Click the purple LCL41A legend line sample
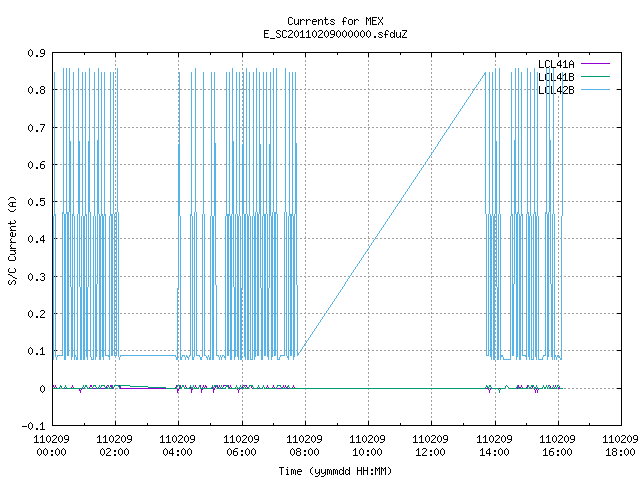Screen dimensions: 640x480 (595, 64)
